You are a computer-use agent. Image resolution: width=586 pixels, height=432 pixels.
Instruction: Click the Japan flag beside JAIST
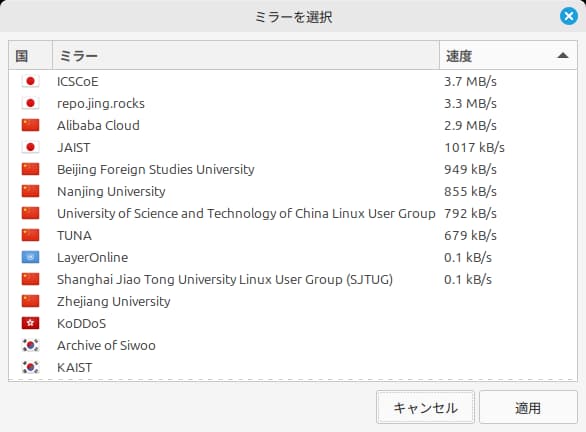(30, 147)
